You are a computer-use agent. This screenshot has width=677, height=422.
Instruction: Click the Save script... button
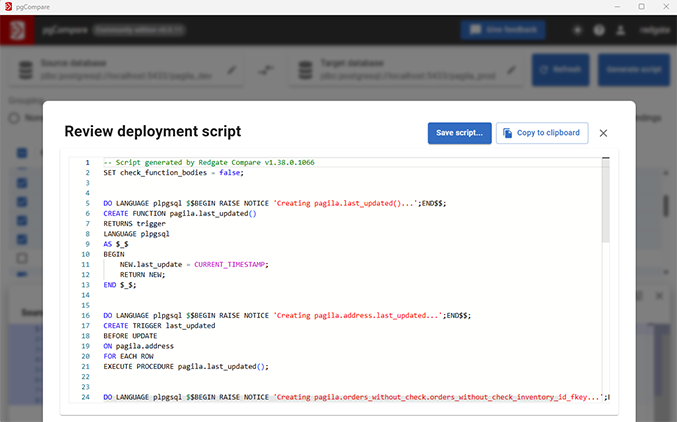(459, 133)
